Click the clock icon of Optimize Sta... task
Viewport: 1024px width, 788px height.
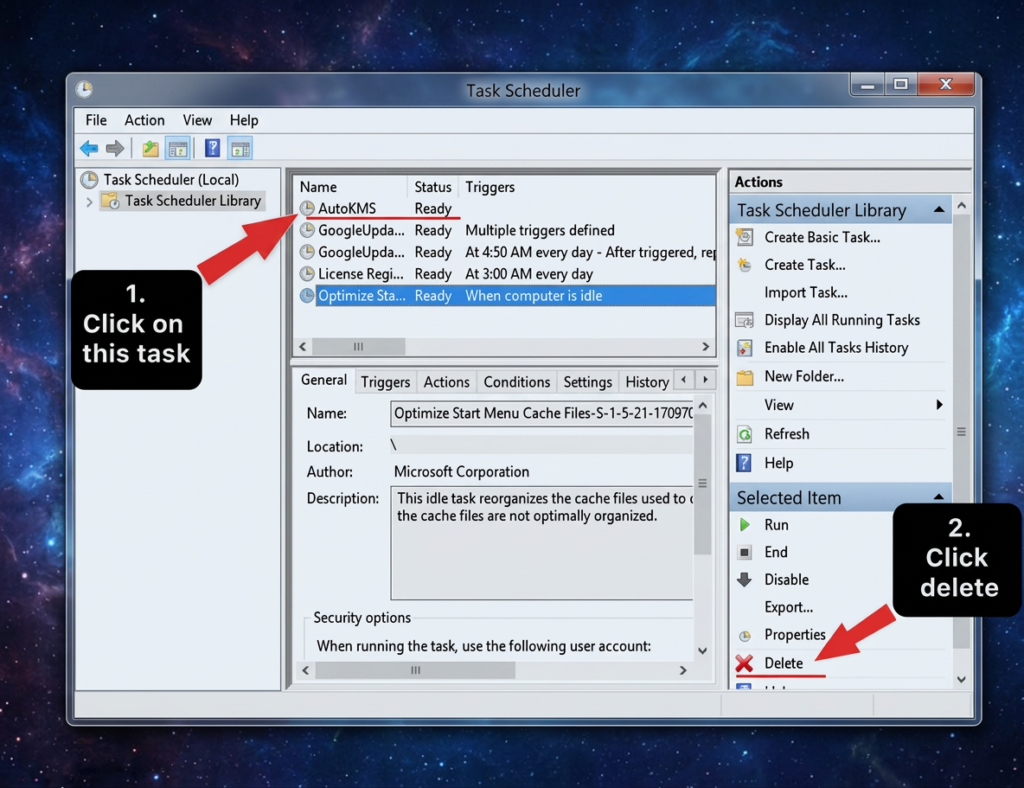[307, 296]
